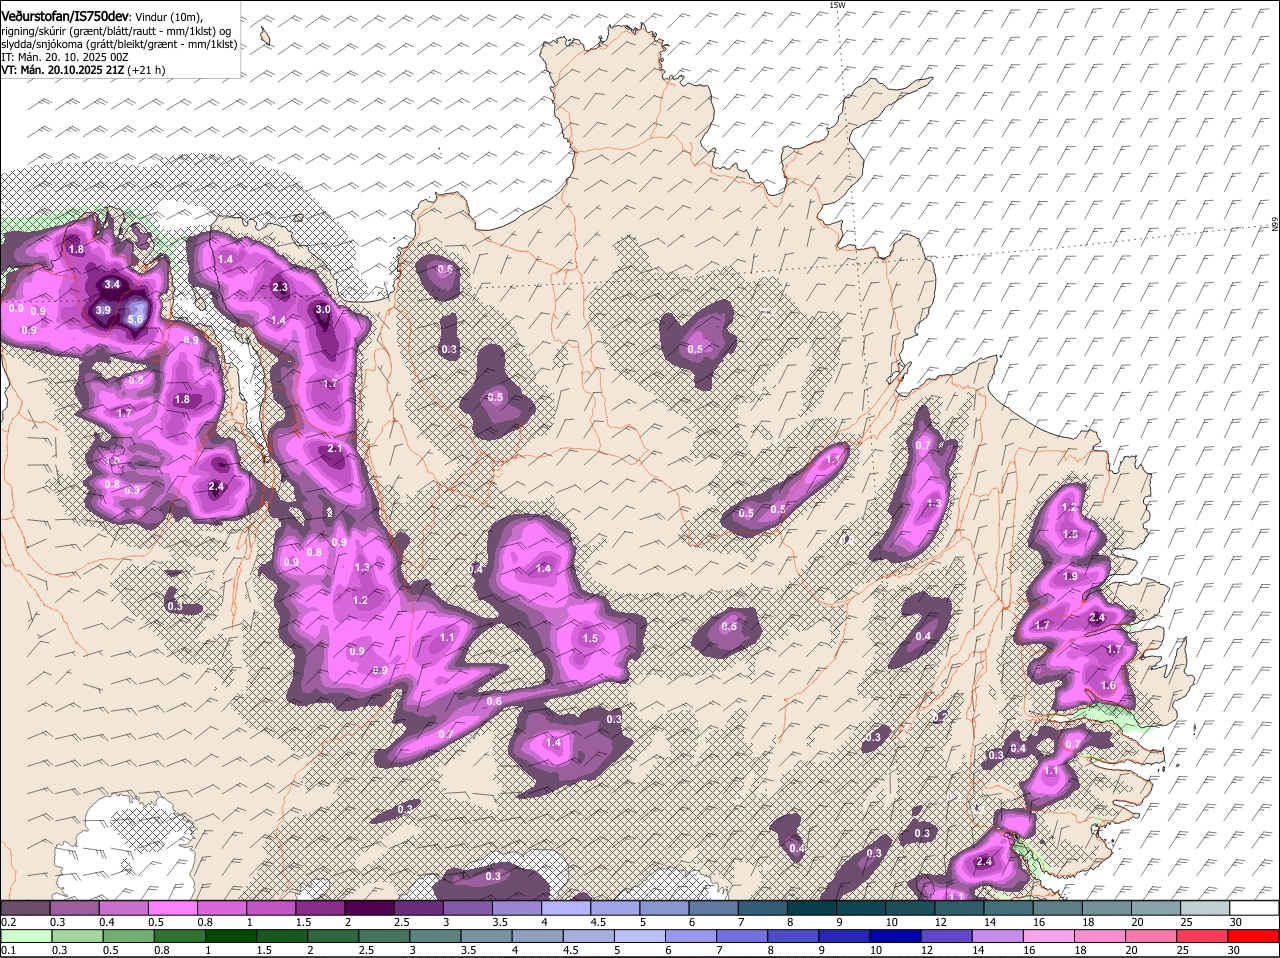Click the 3.9 precipitation value on map
This screenshot has width=1280, height=958.
[x=103, y=310]
